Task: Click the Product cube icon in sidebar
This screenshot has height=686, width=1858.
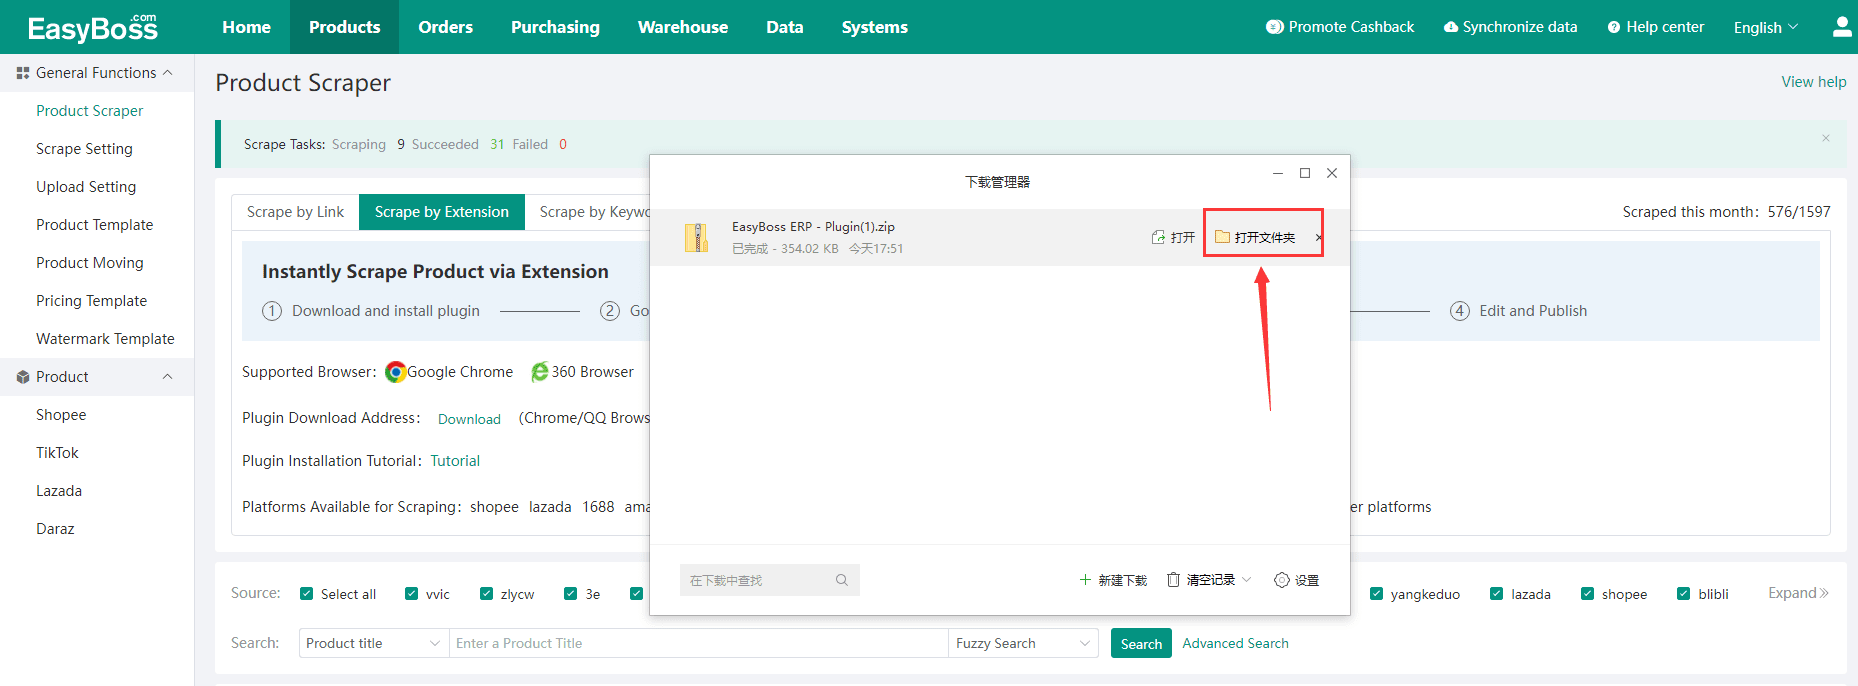Action: point(23,377)
